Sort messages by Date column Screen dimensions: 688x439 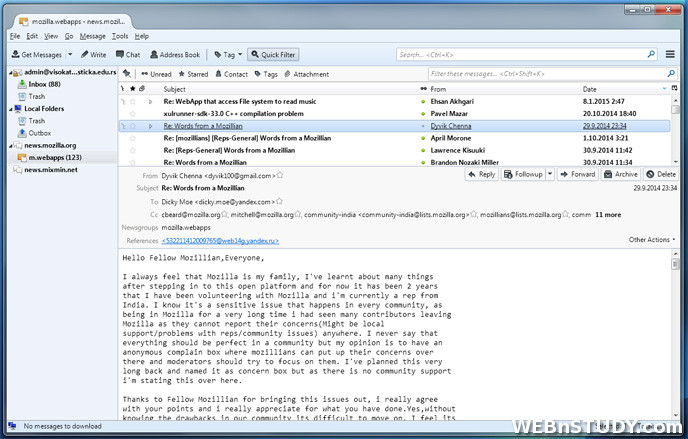pos(589,89)
